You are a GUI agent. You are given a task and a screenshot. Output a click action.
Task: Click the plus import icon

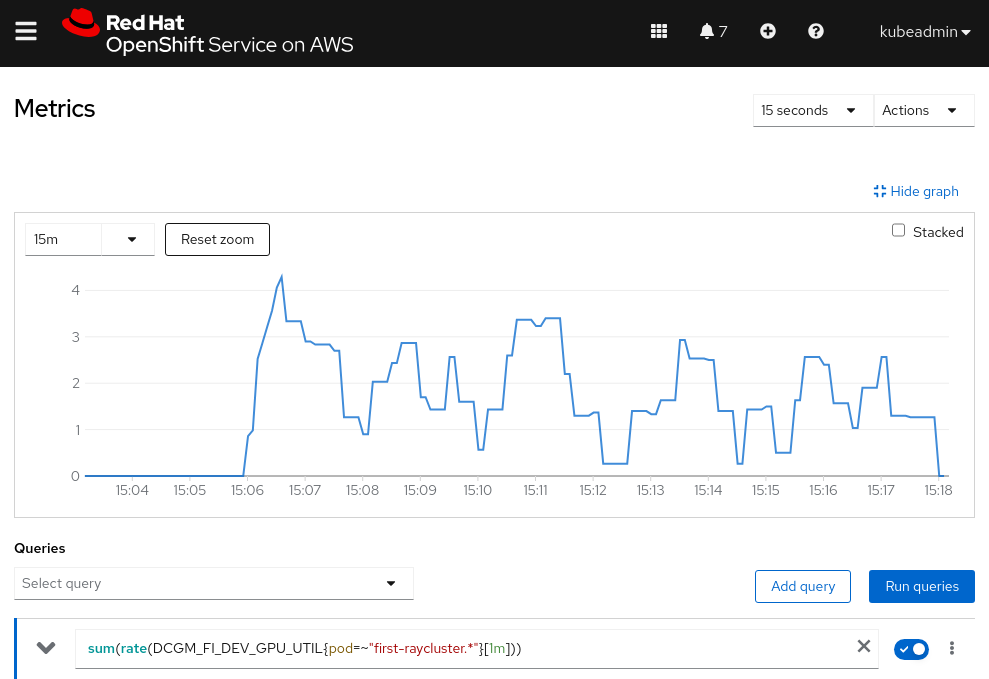[x=768, y=32]
